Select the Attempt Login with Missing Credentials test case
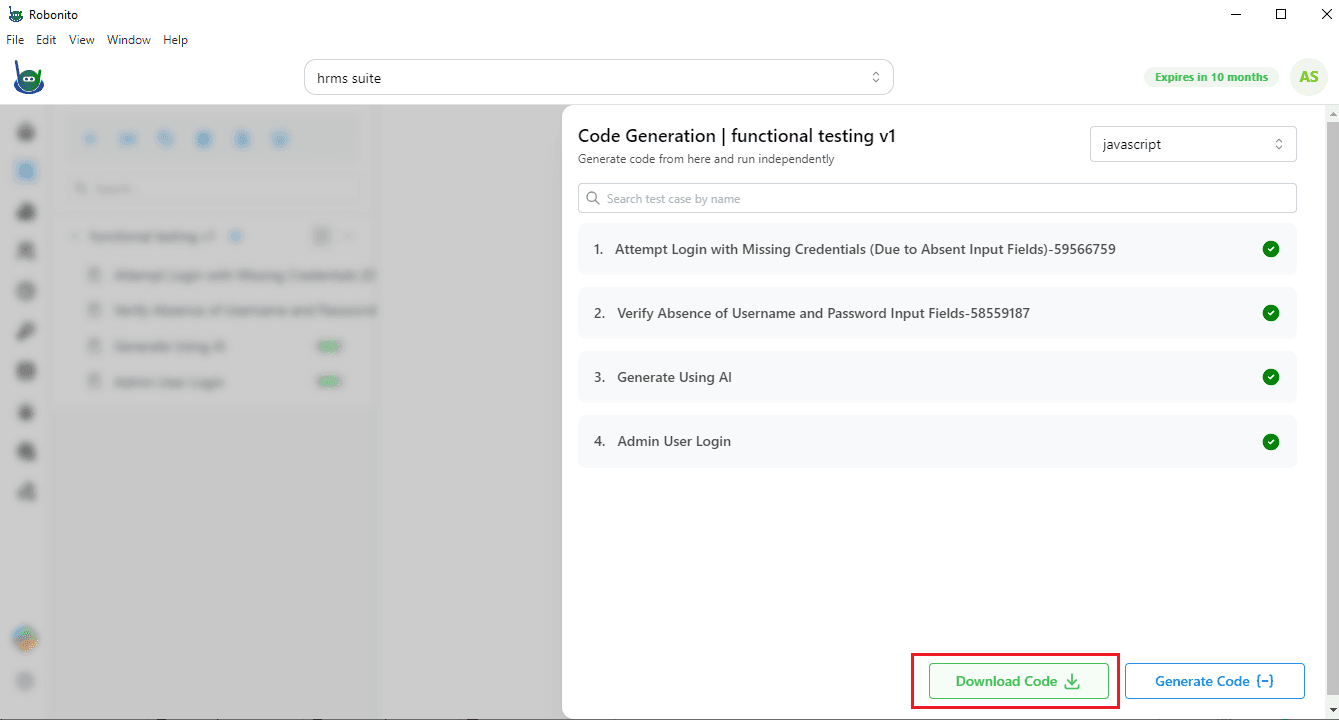Viewport: 1339px width, 720px height. (937, 249)
